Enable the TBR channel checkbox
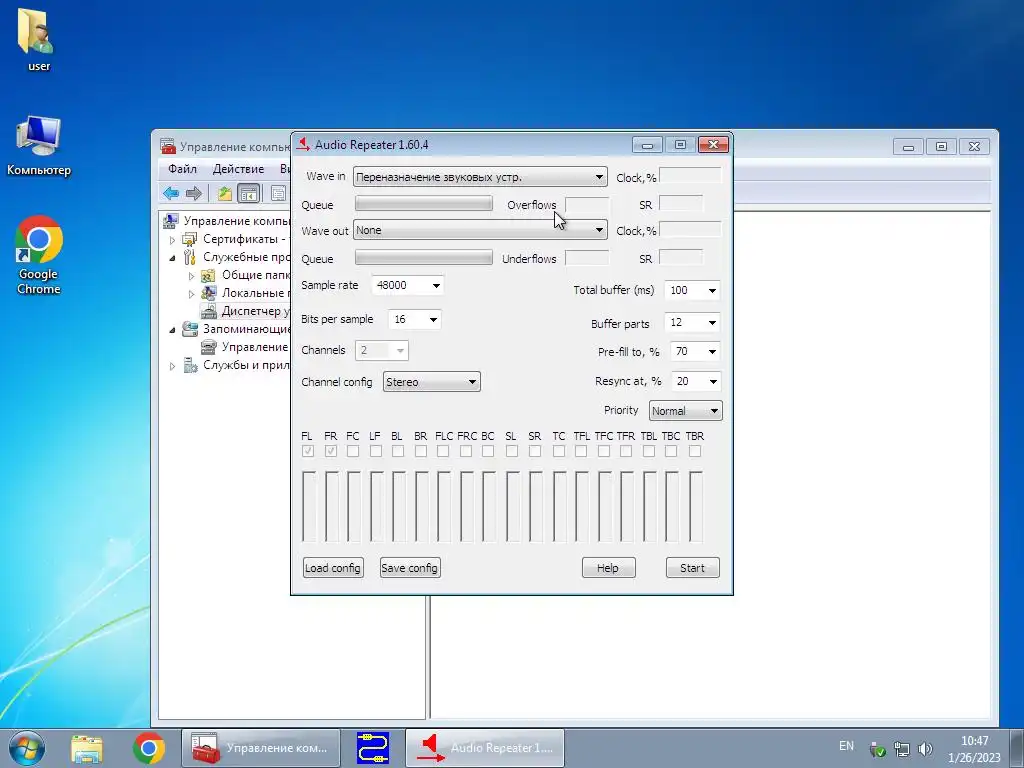 click(695, 451)
